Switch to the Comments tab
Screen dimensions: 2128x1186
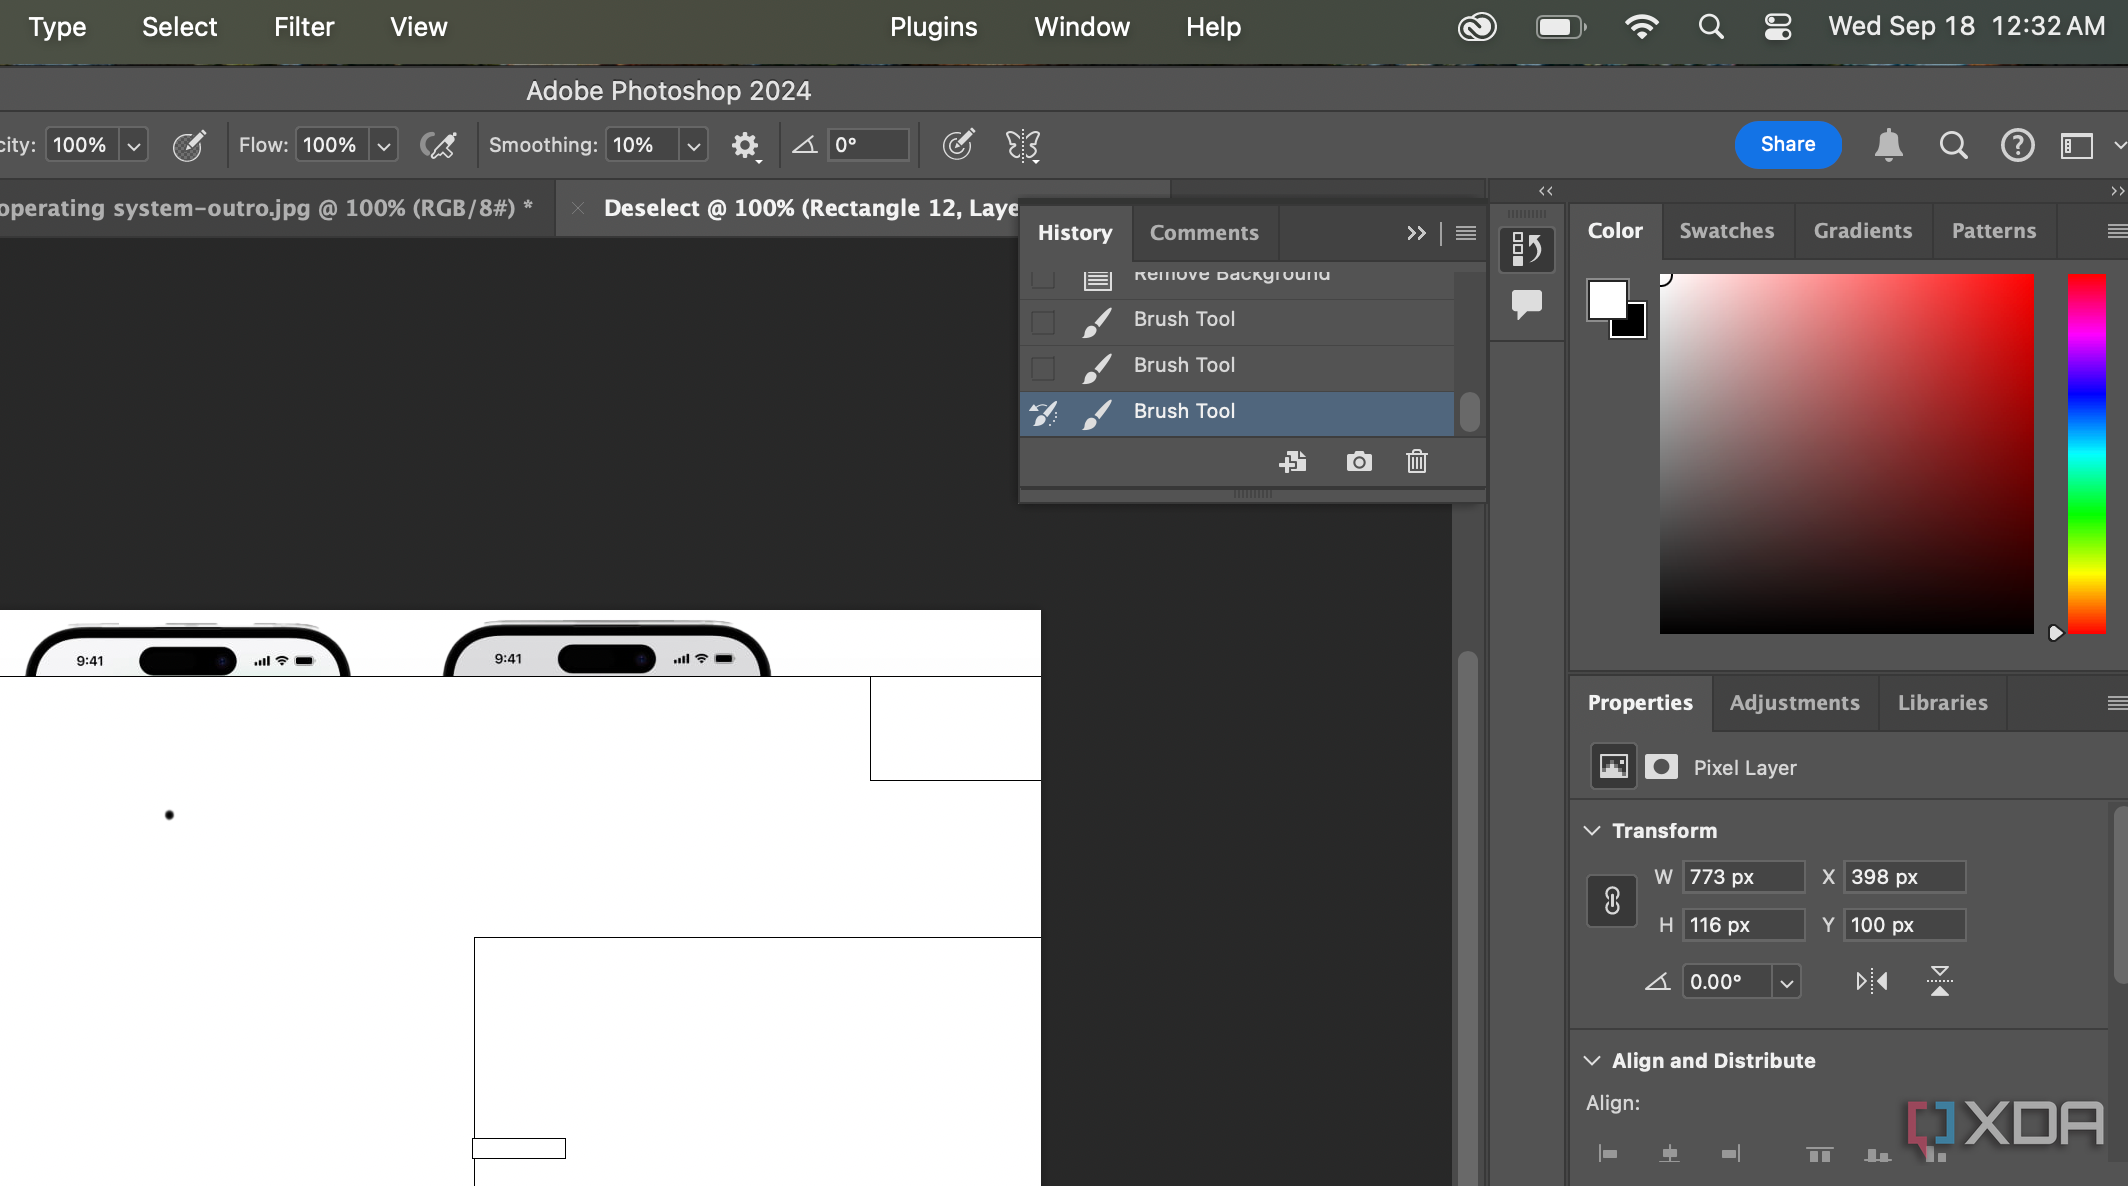coord(1203,232)
